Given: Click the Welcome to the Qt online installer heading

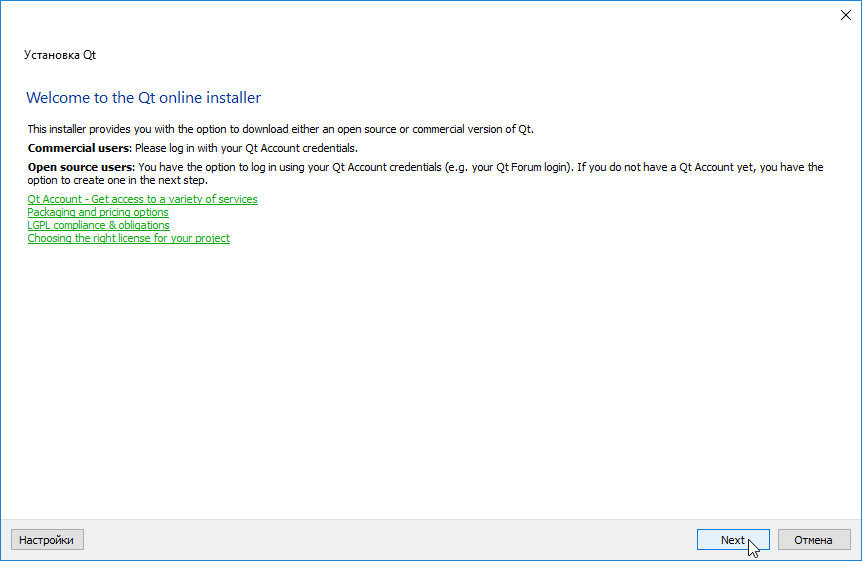Looking at the screenshot, I should tap(143, 98).
